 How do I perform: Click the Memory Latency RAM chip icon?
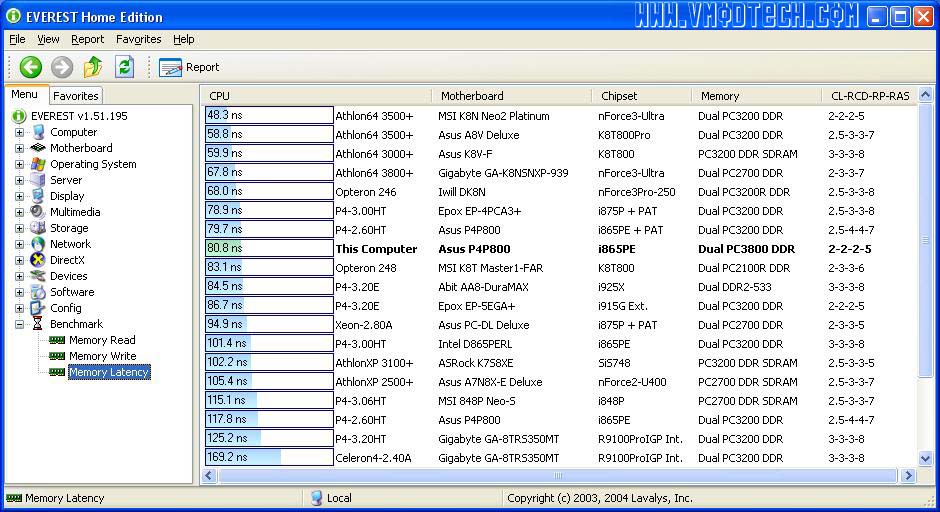tap(57, 372)
